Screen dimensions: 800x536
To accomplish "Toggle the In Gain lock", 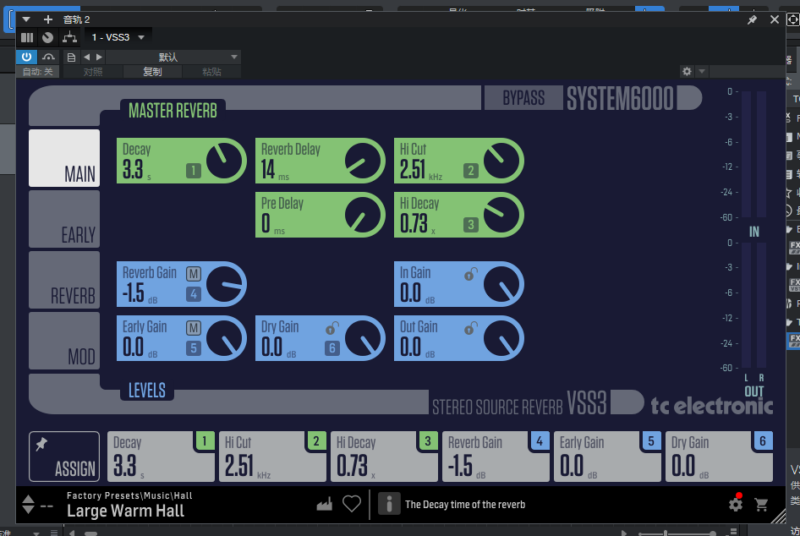I will (470, 273).
